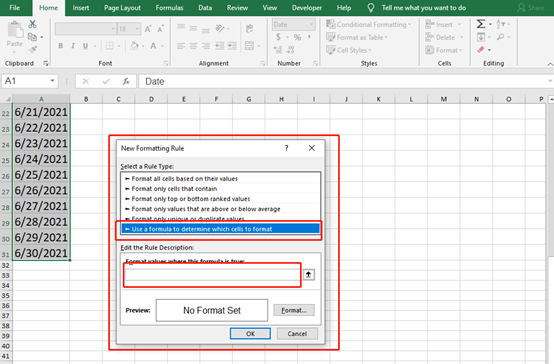Open the File tab
Screen dimensions: 554x364
(x=14, y=8)
